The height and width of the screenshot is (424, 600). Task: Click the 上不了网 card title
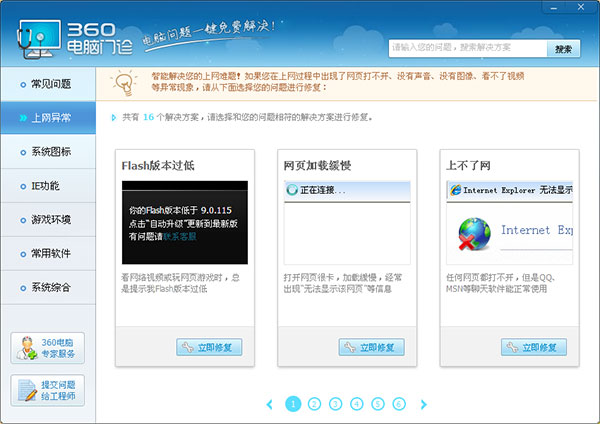click(x=468, y=166)
